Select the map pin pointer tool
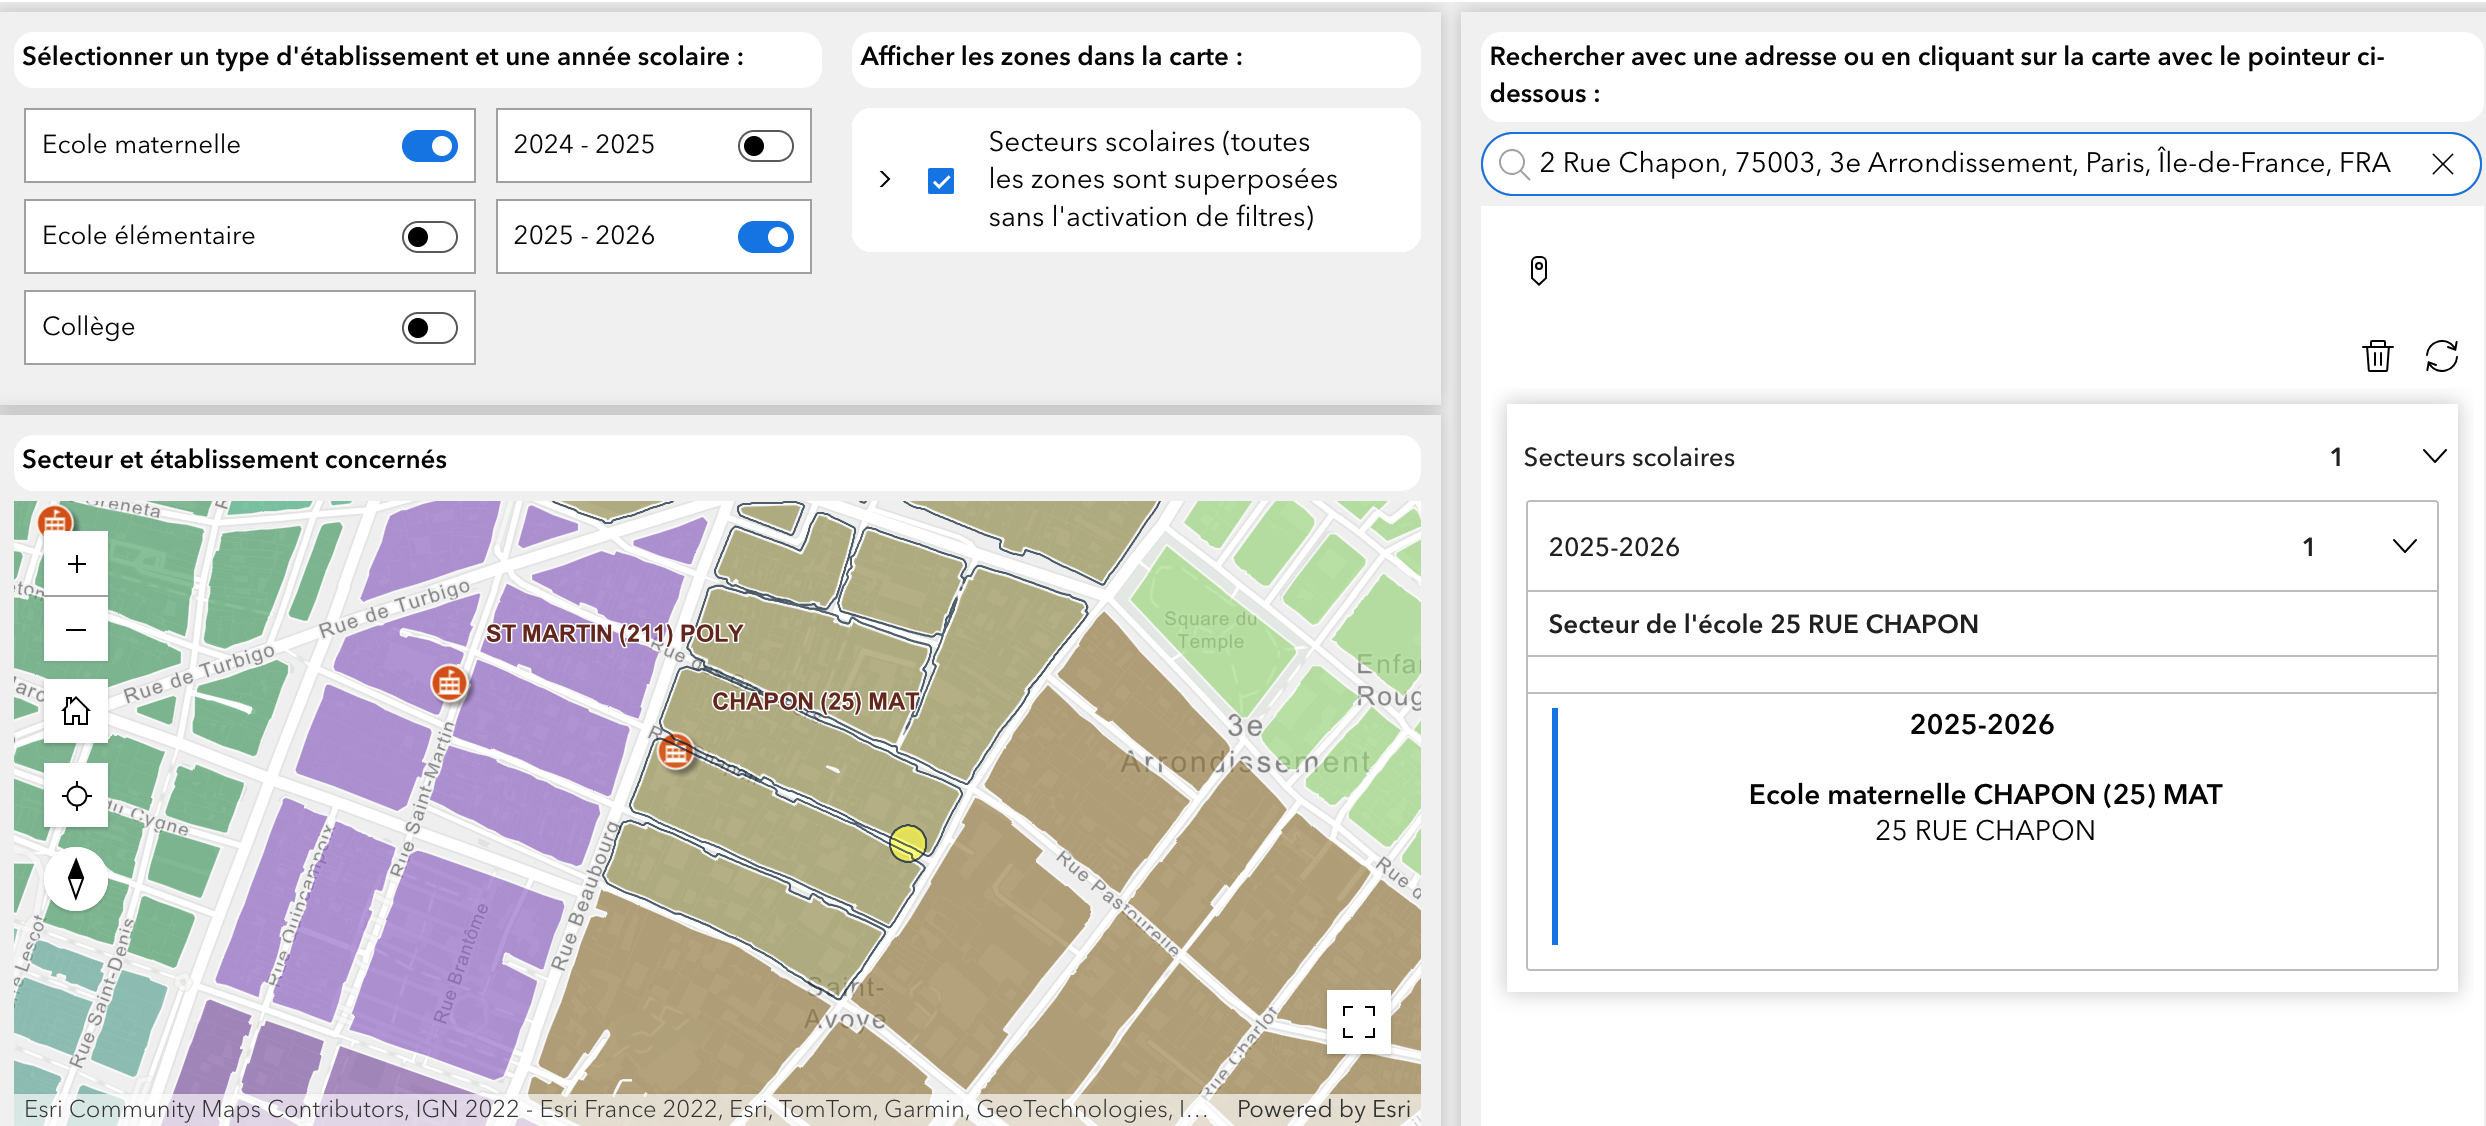This screenshot has width=2486, height=1126. 1539,270
